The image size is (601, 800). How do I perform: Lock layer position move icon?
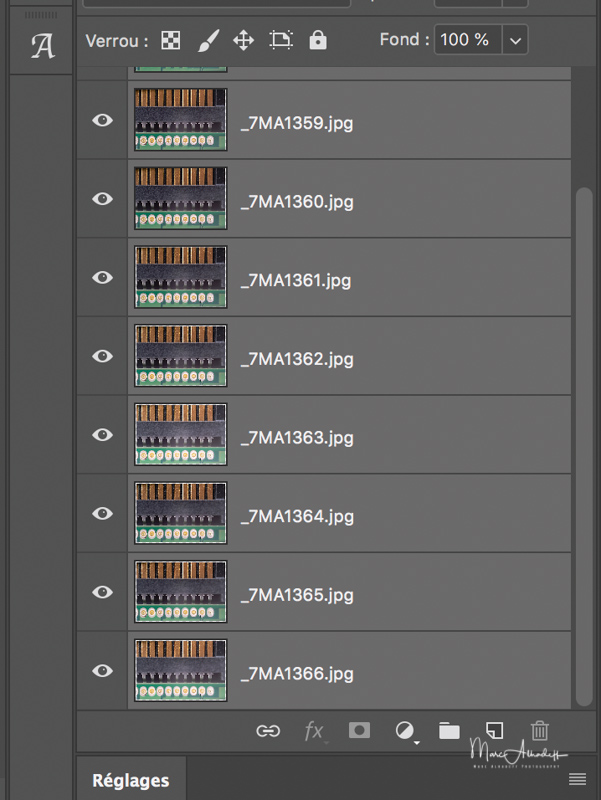click(x=243, y=41)
